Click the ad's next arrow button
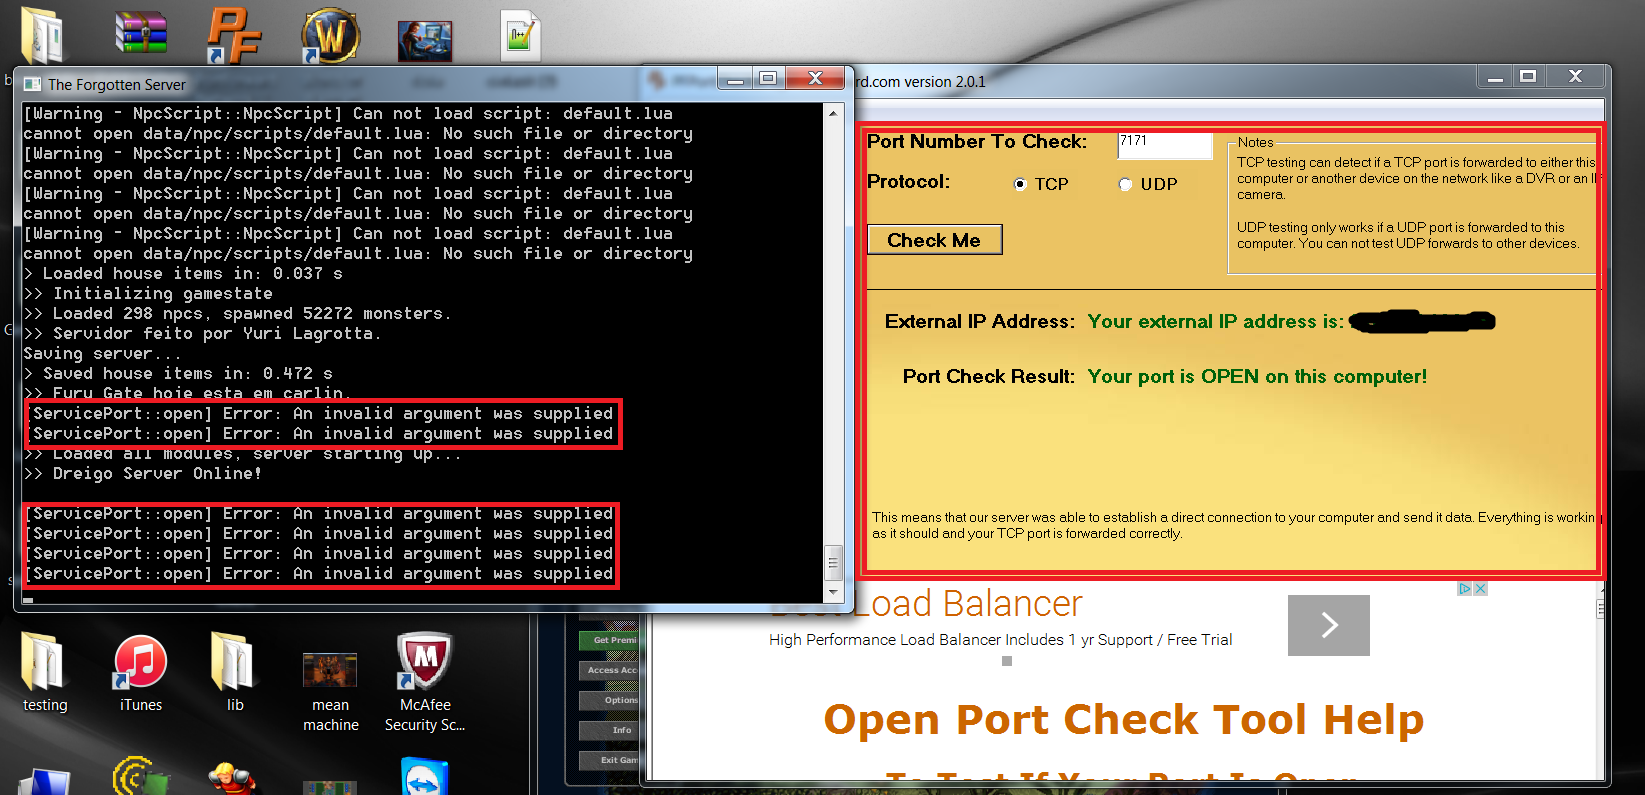The width and height of the screenshot is (1645, 795). click(1329, 625)
